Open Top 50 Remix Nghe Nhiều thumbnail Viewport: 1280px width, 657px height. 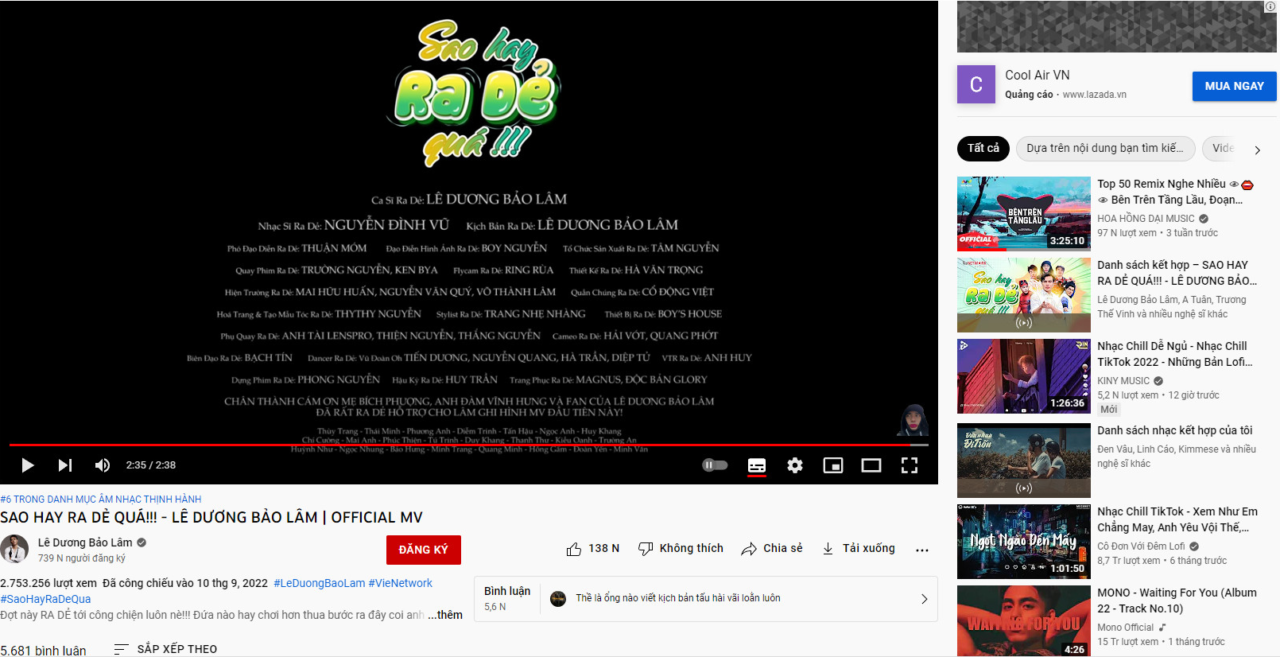point(1024,214)
